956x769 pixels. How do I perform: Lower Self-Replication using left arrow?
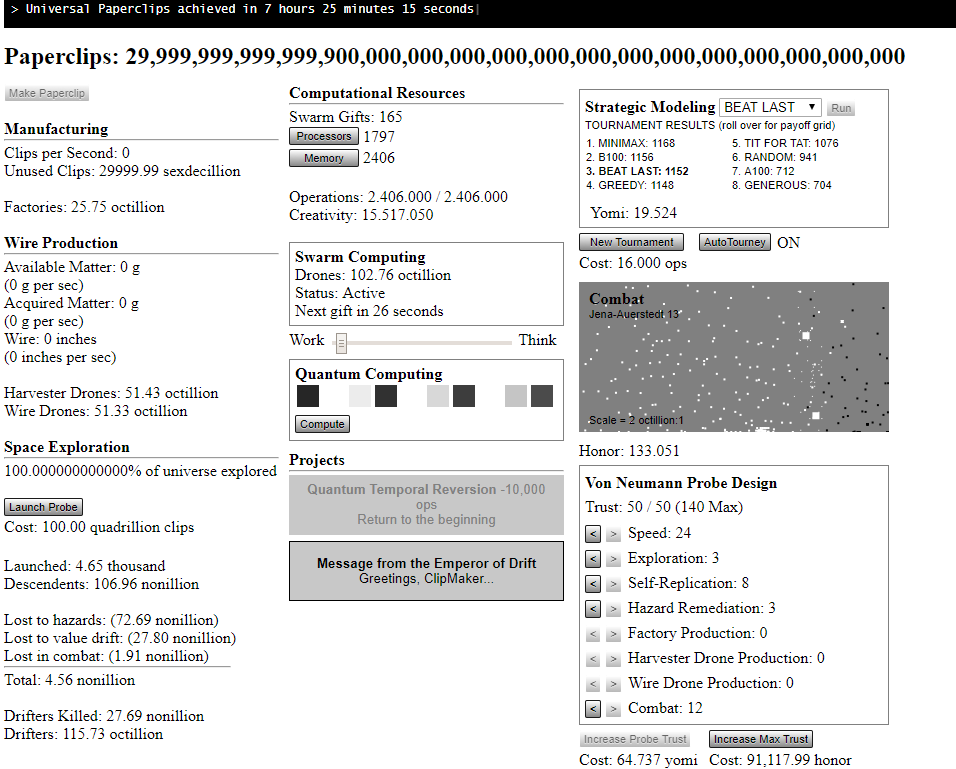(593, 584)
